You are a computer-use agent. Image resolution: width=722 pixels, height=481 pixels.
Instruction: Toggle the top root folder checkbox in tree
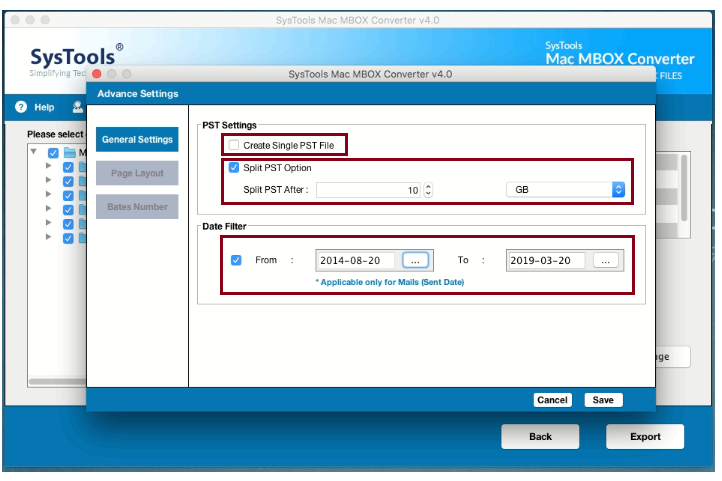[53, 153]
